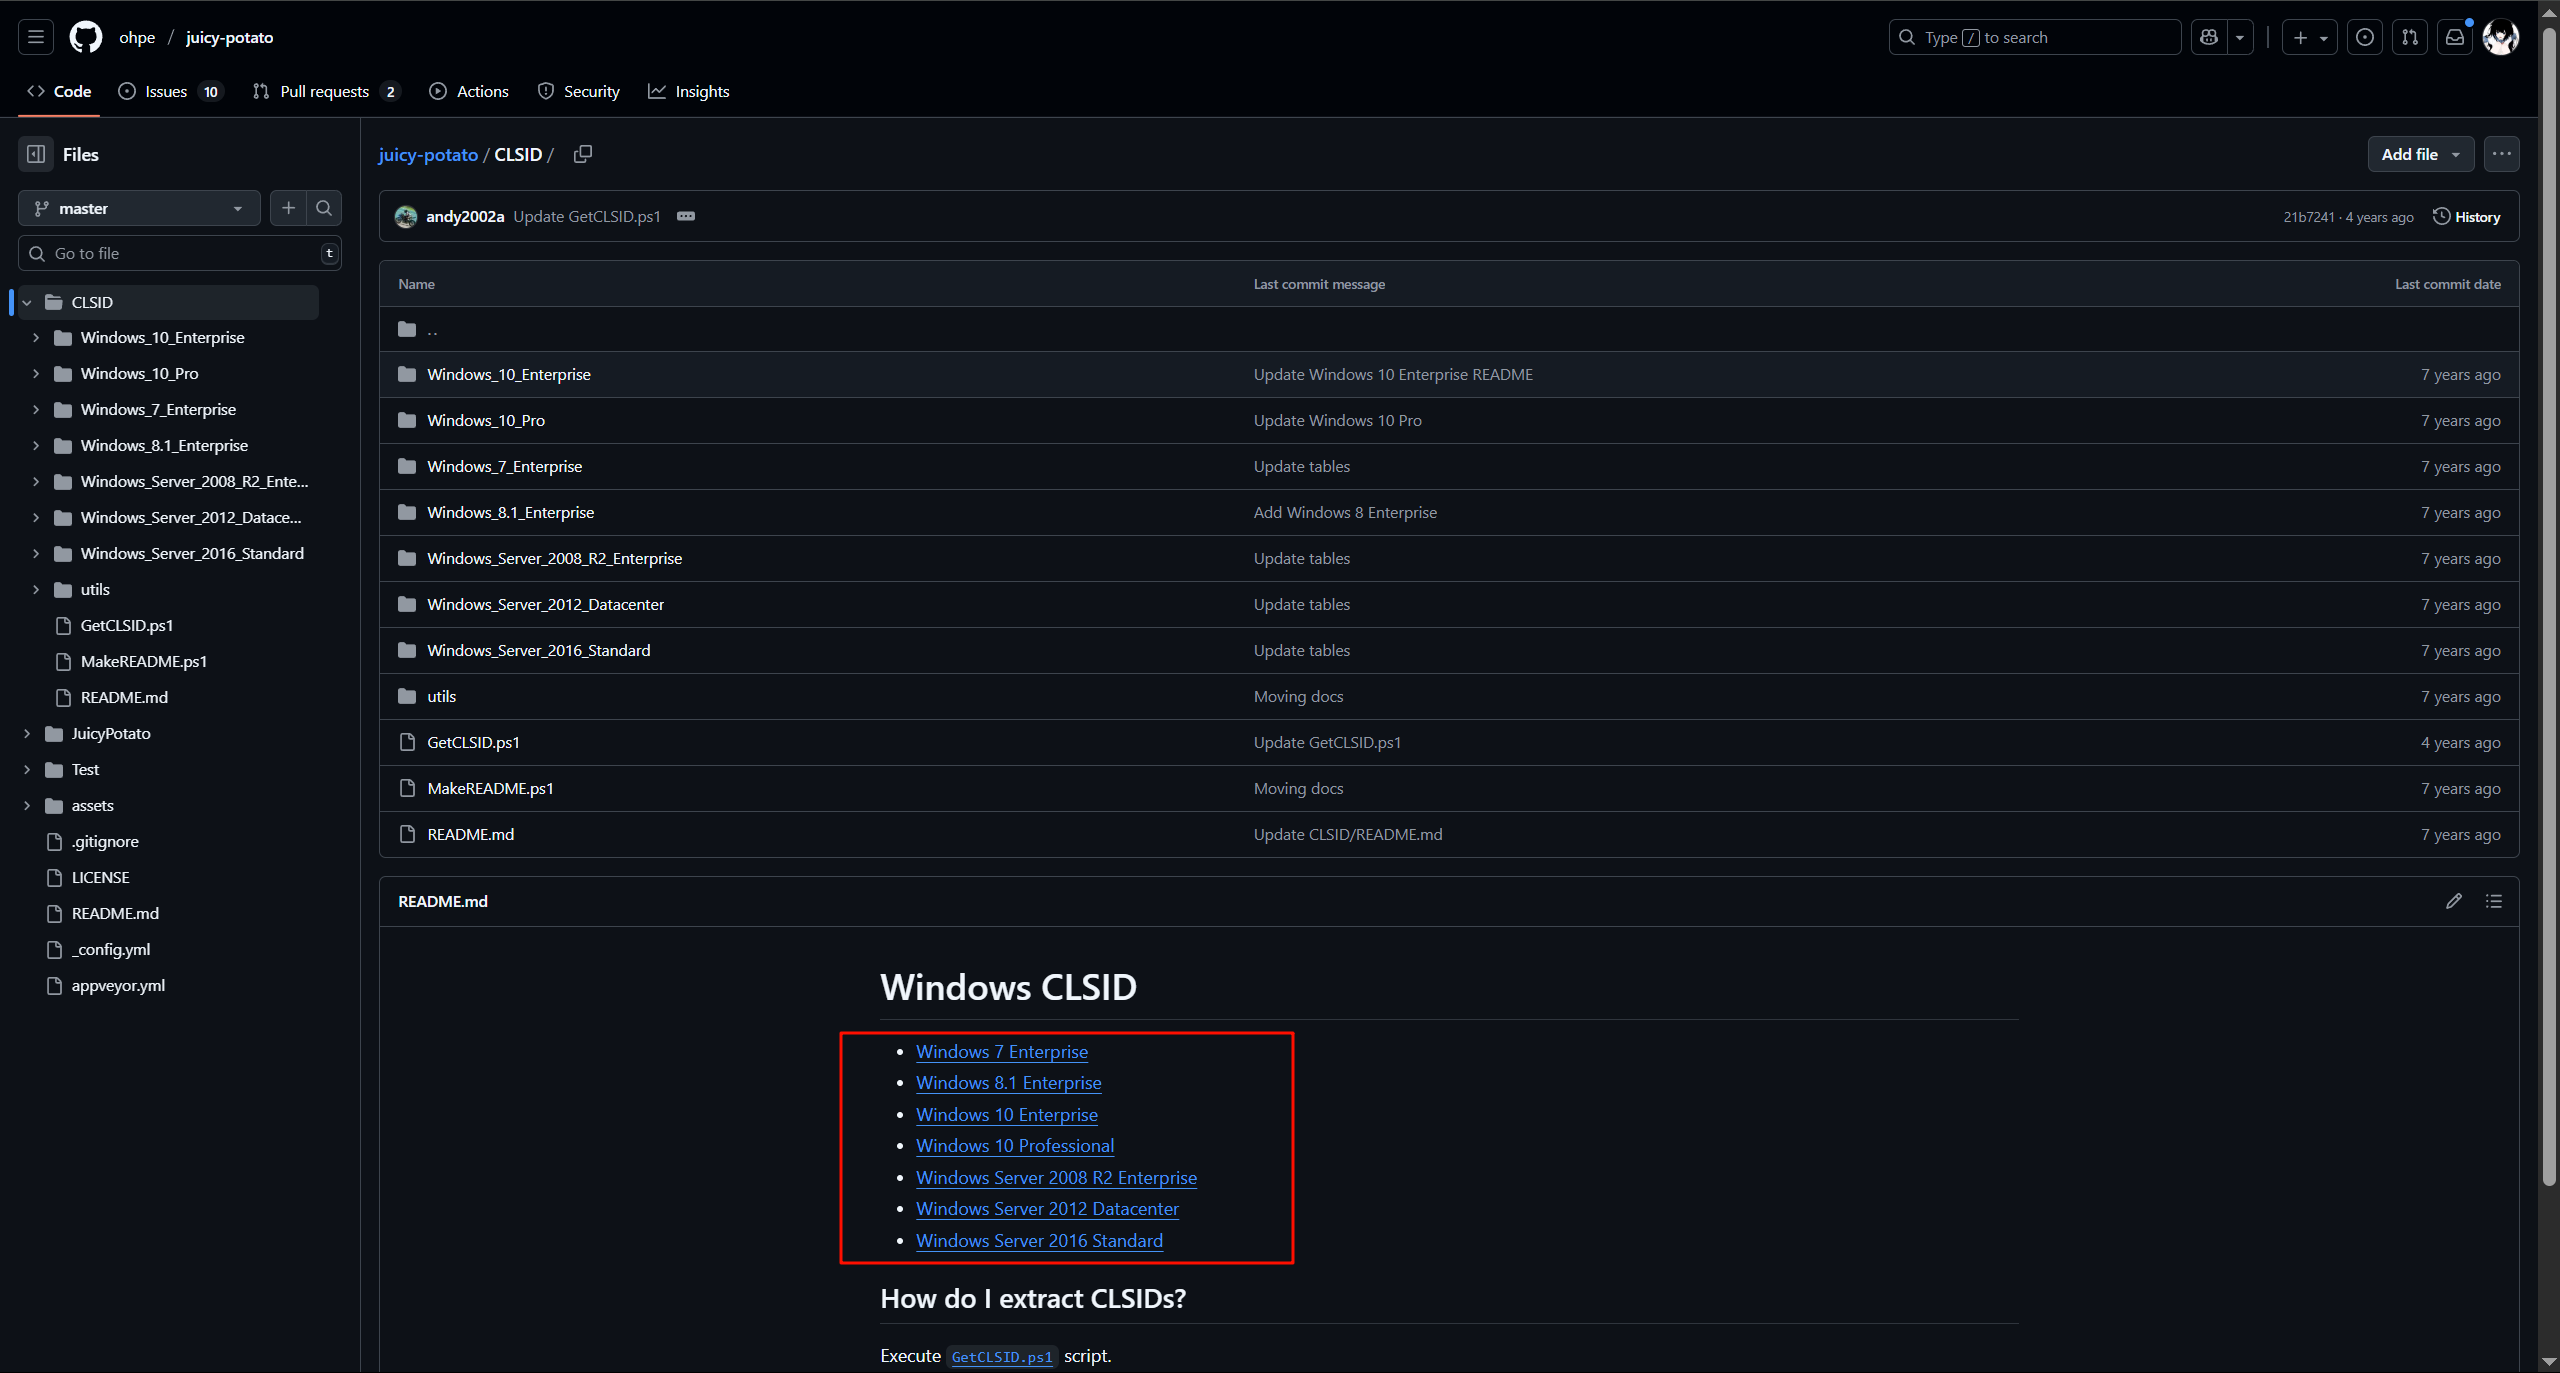Collapse the Files side panel

click(x=36, y=154)
